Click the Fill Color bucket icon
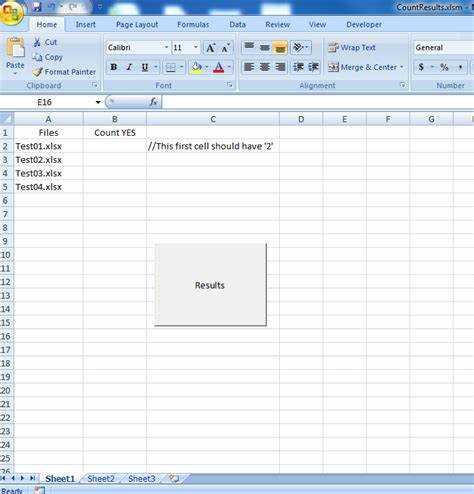Screen dimensions: 474x494 [197, 67]
